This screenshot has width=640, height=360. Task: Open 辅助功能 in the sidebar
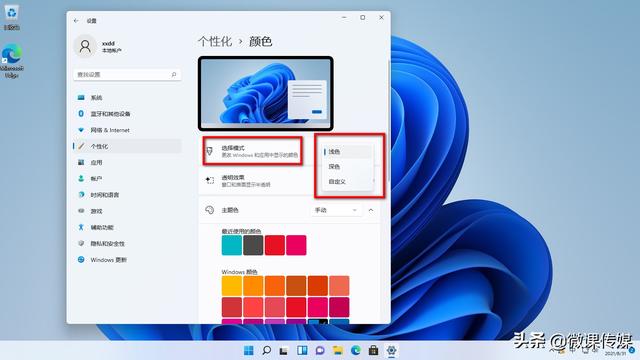coord(127,227)
